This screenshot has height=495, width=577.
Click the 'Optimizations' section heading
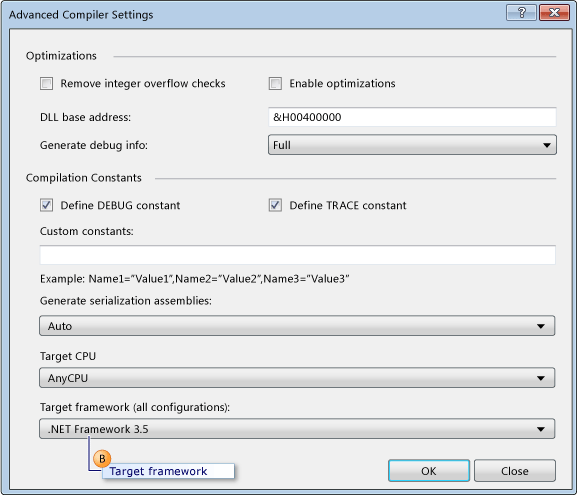61,56
